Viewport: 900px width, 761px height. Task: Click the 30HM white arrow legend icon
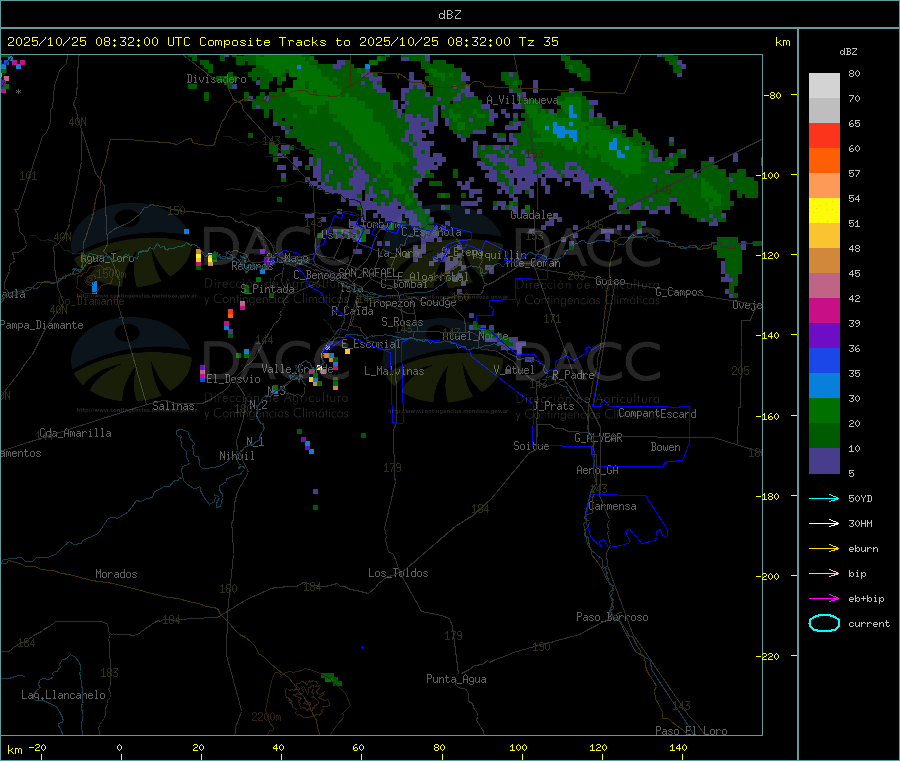[824, 523]
